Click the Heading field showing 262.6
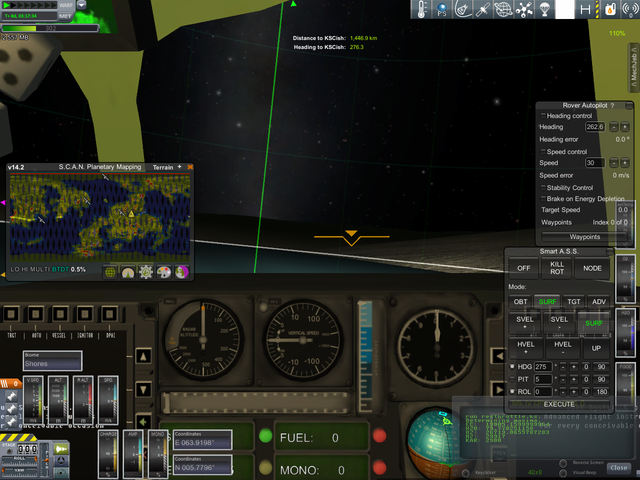 coord(595,127)
